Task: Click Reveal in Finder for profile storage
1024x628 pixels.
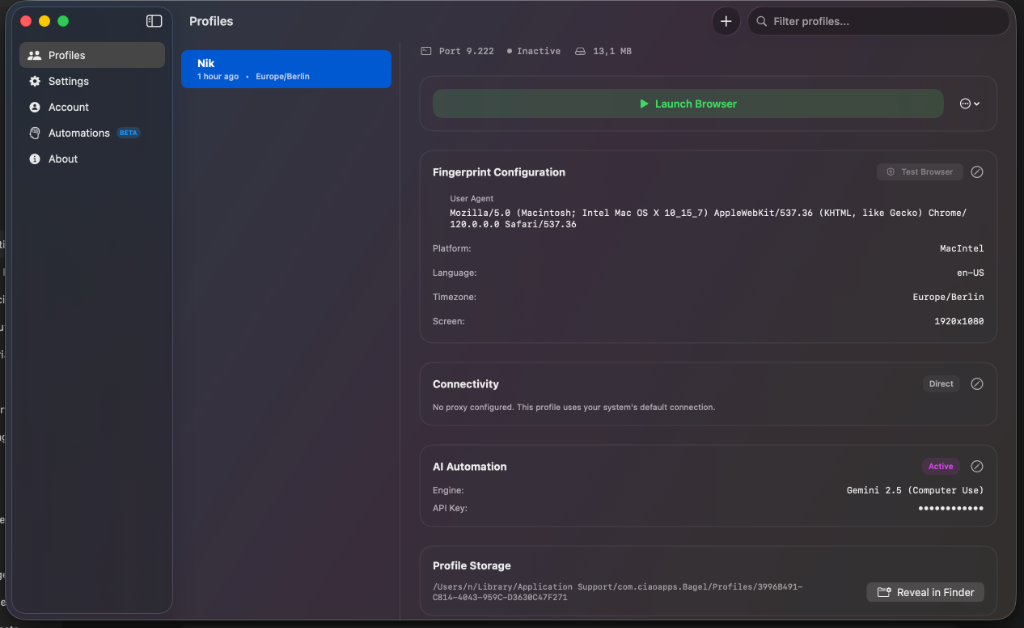Action: click(x=925, y=591)
